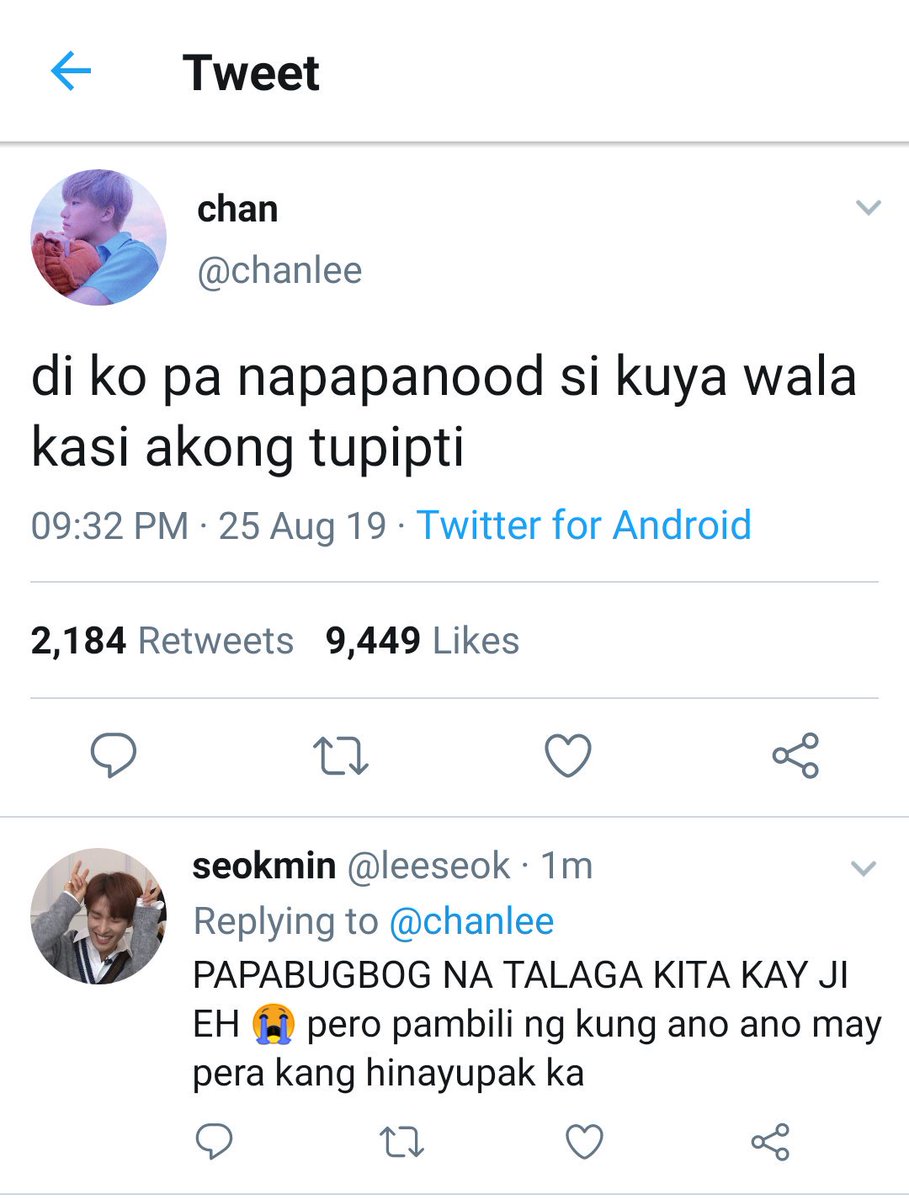
Task: Open the Twitter for Android link
Action: (584, 525)
